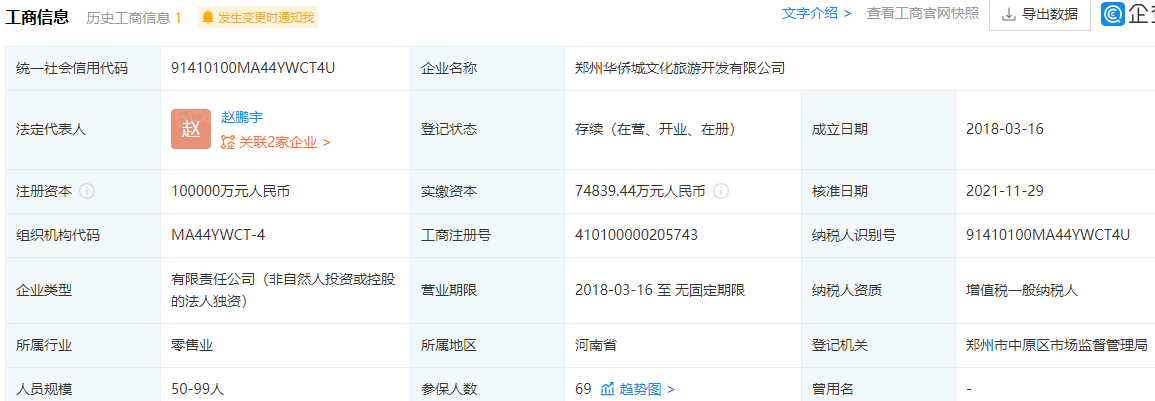Click organization code MA44YWCT-4
Viewport: 1155px width, 401px height.
(x=218, y=235)
